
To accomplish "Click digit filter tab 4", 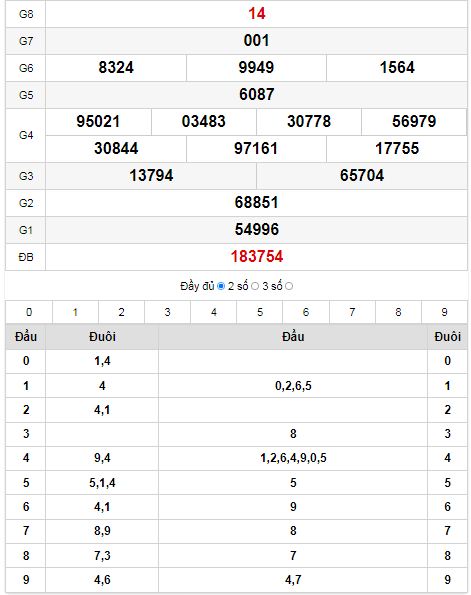I will coord(214,312).
